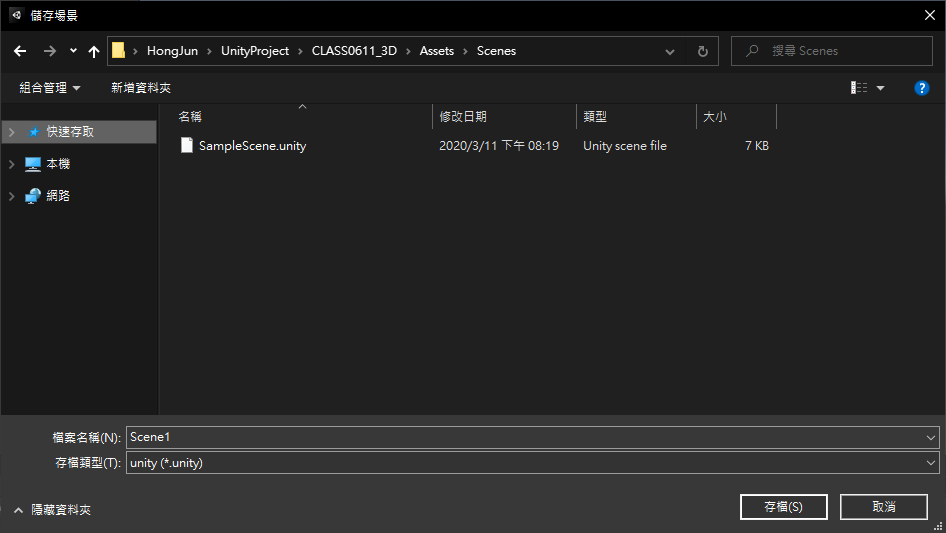Viewport: 946px width, 533px height.
Task: Open recent locations dropdown arrow
Action: [73, 51]
